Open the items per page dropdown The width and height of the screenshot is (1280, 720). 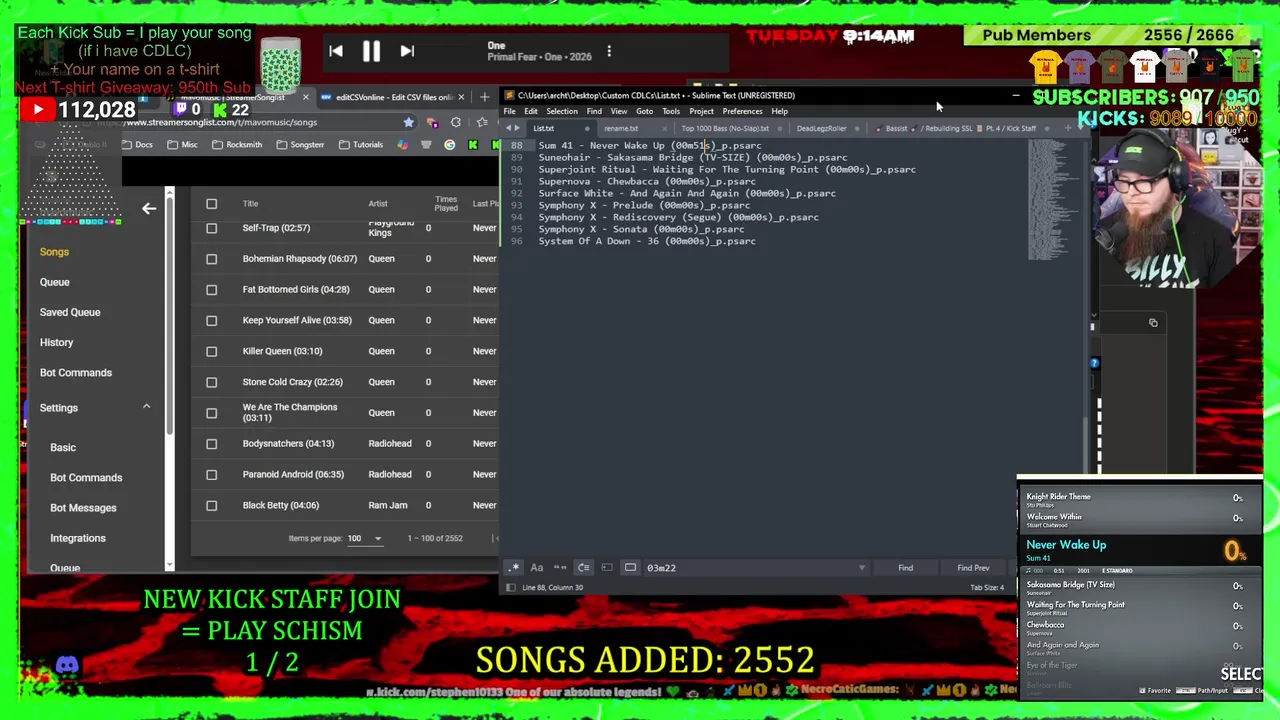tap(364, 538)
